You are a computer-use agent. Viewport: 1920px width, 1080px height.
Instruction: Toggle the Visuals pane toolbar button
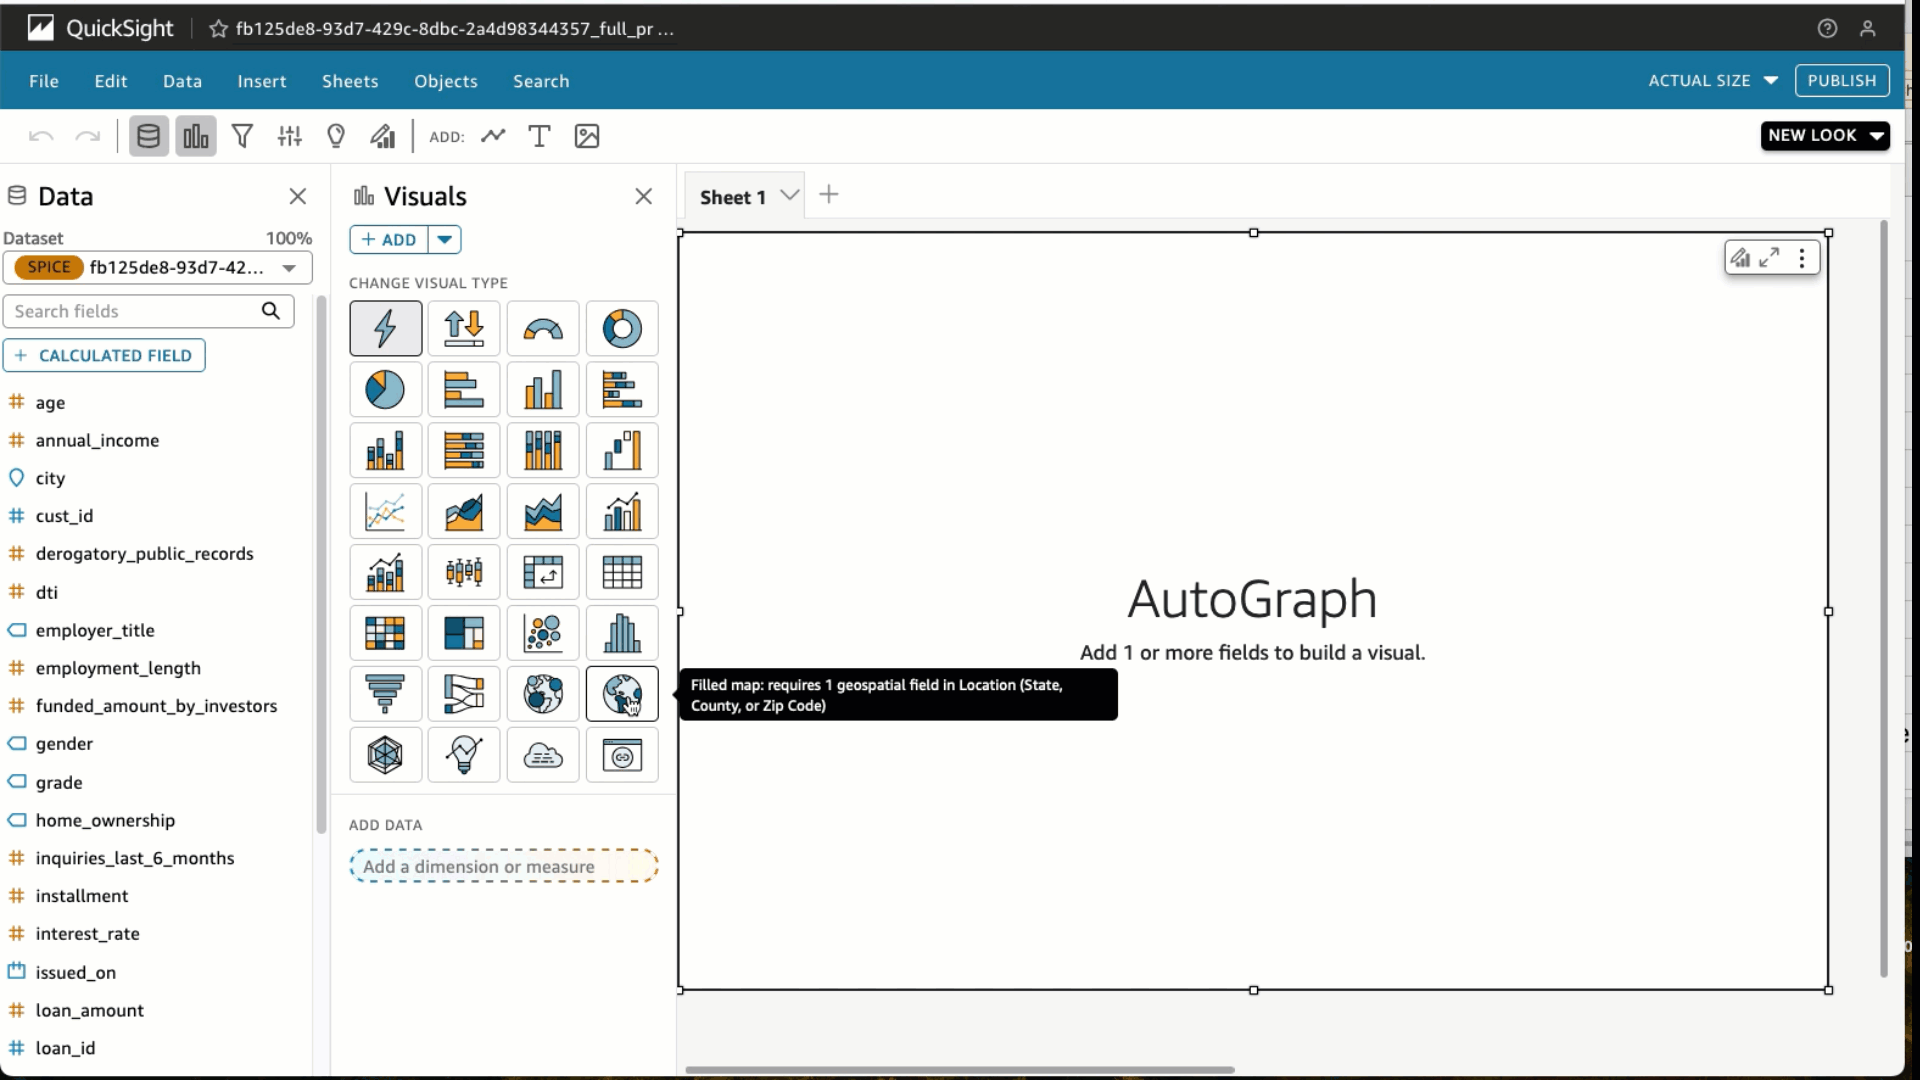coord(196,136)
